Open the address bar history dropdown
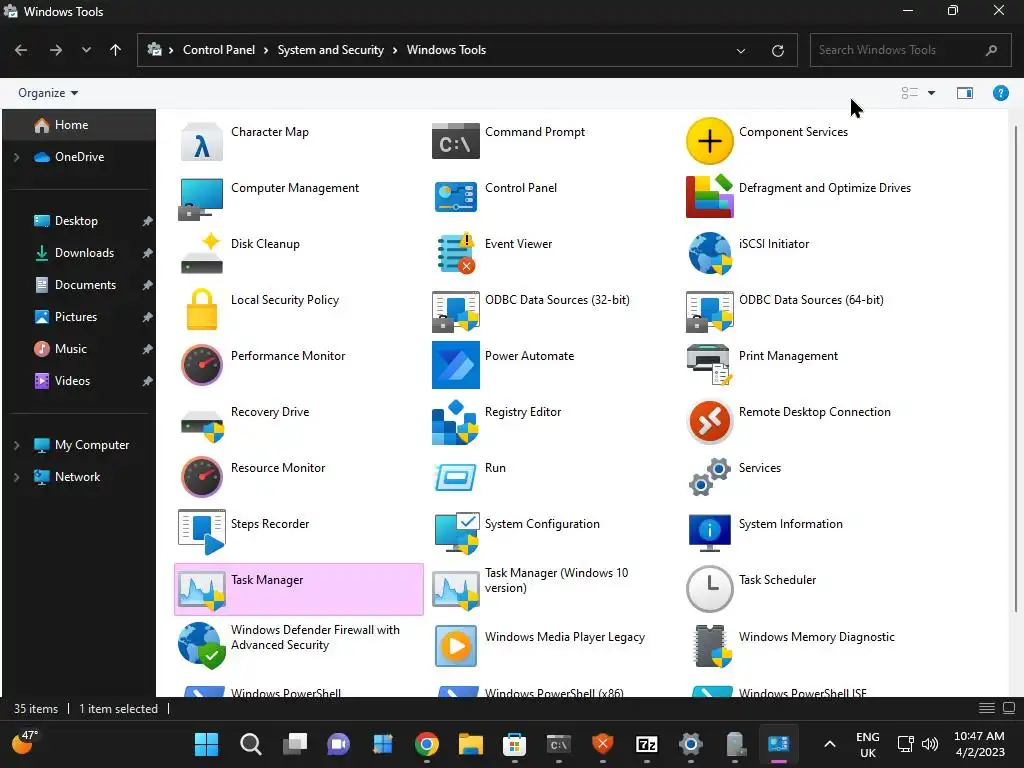This screenshot has width=1024, height=768. [741, 50]
